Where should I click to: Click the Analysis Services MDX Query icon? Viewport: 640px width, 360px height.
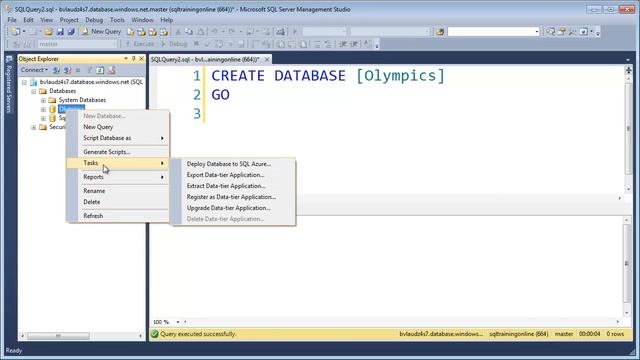click(142, 31)
